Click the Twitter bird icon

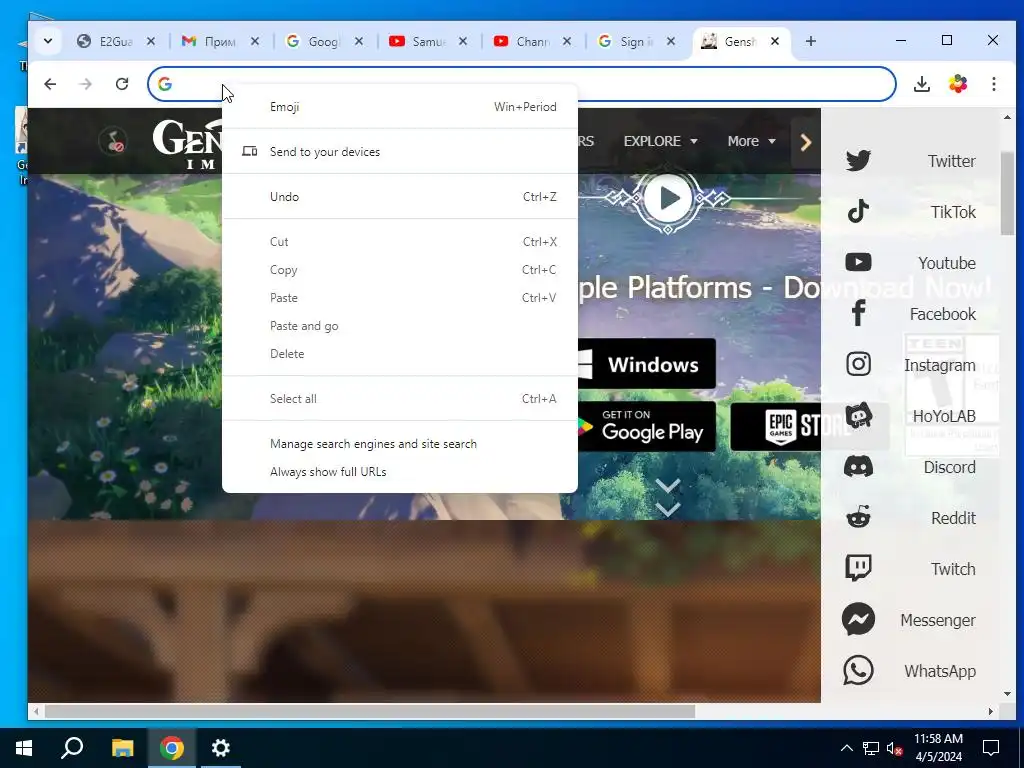pos(858,161)
